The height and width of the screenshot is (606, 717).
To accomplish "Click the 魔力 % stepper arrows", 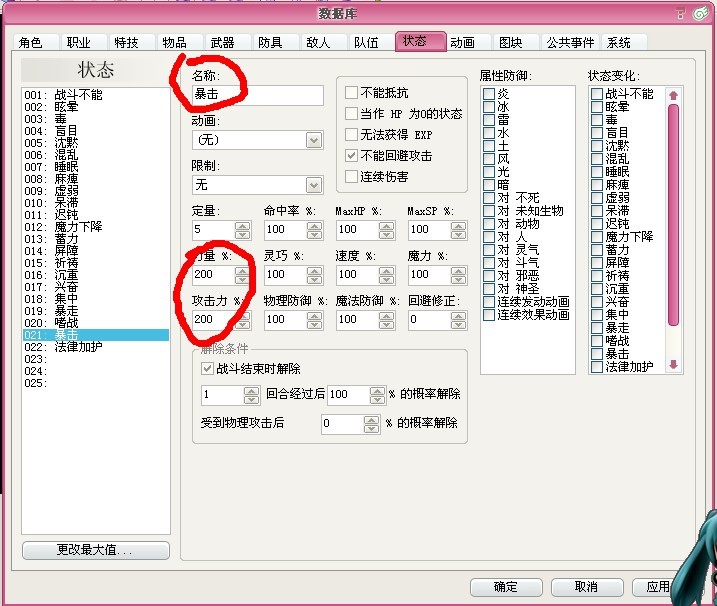I will [458, 275].
